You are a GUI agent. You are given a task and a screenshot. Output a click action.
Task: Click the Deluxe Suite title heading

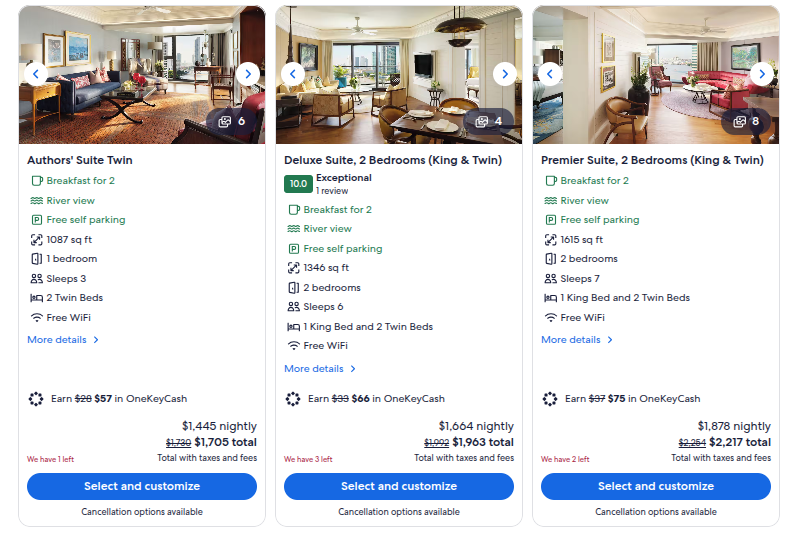pos(393,160)
